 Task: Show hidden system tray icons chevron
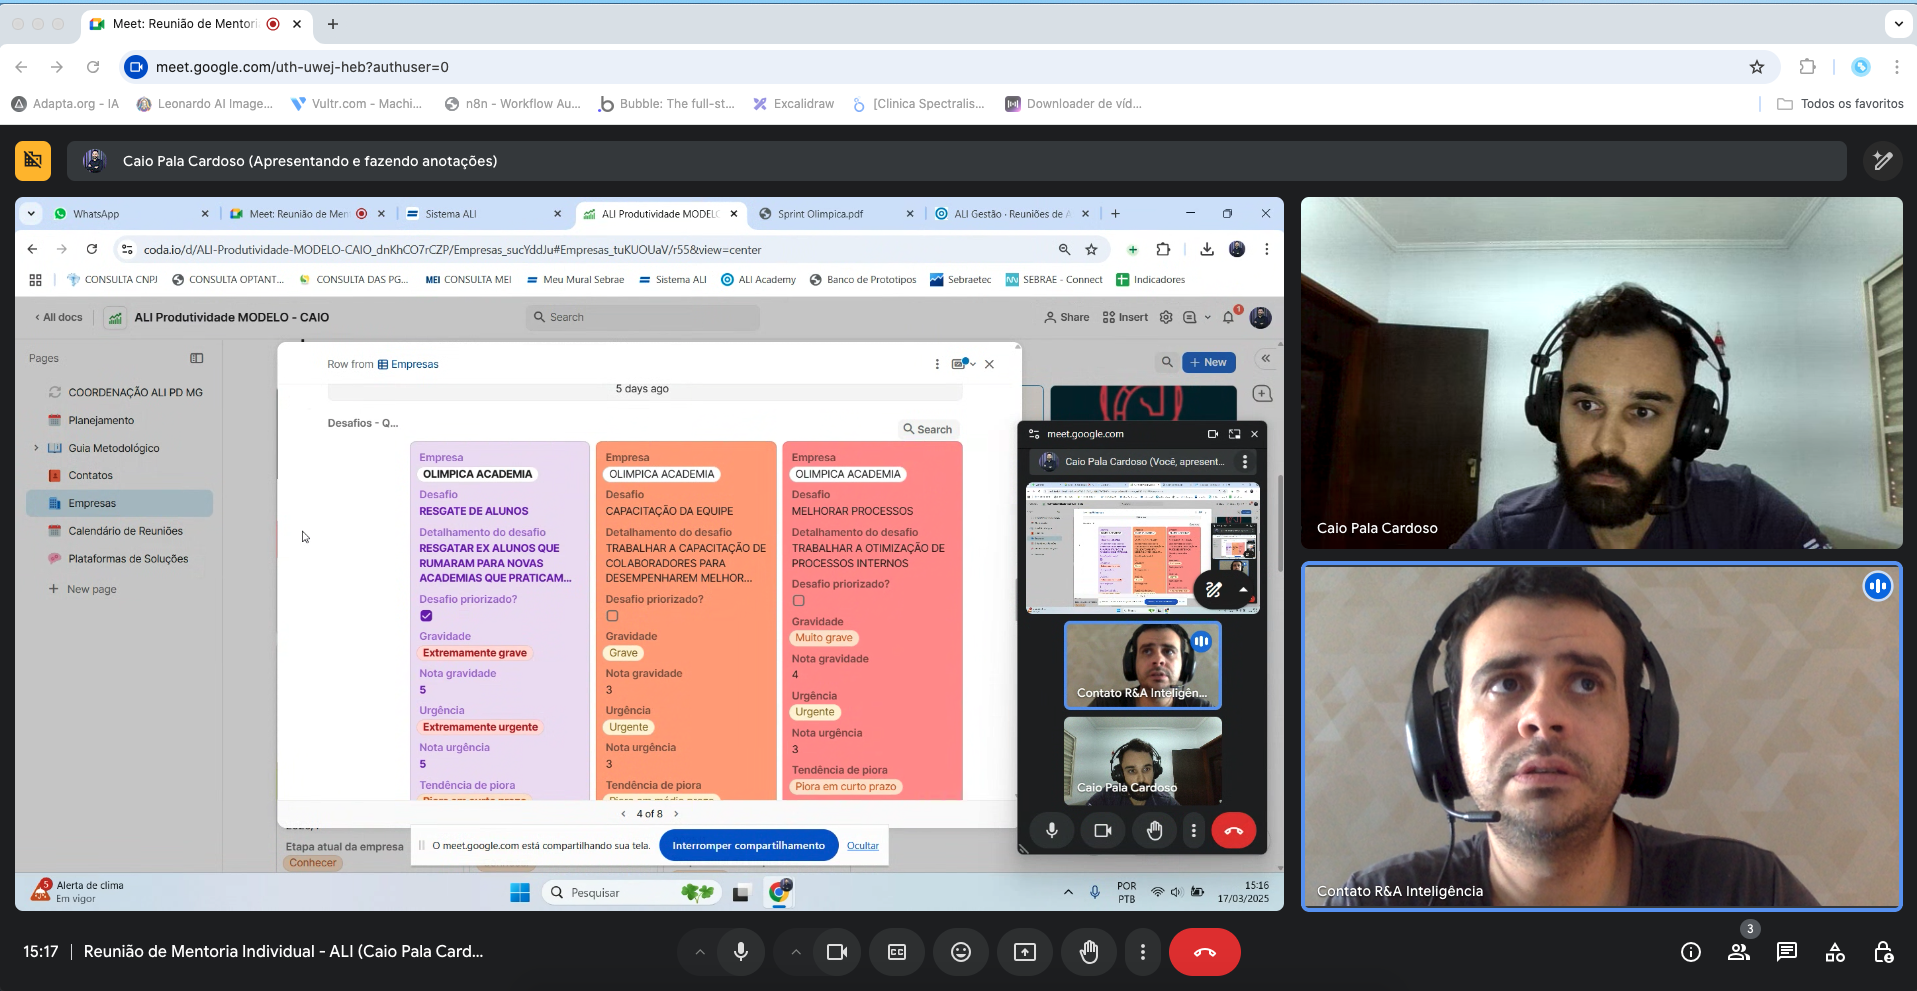point(1068,892)
